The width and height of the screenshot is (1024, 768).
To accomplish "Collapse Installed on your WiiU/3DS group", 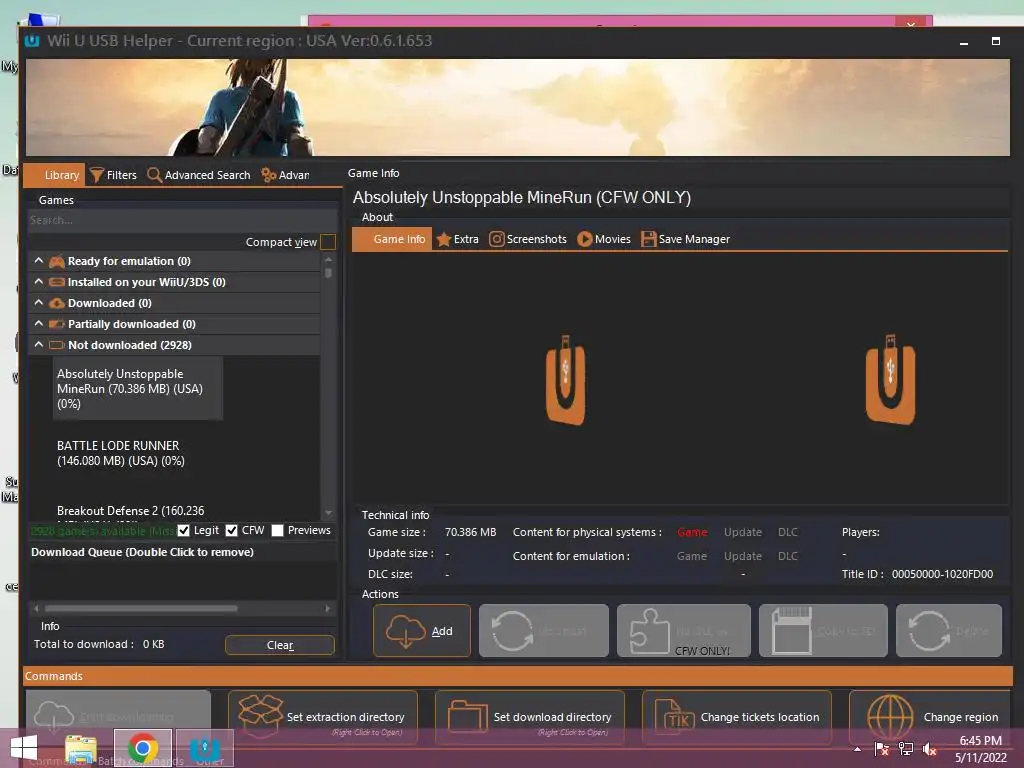I will click(x=39, y=281).
